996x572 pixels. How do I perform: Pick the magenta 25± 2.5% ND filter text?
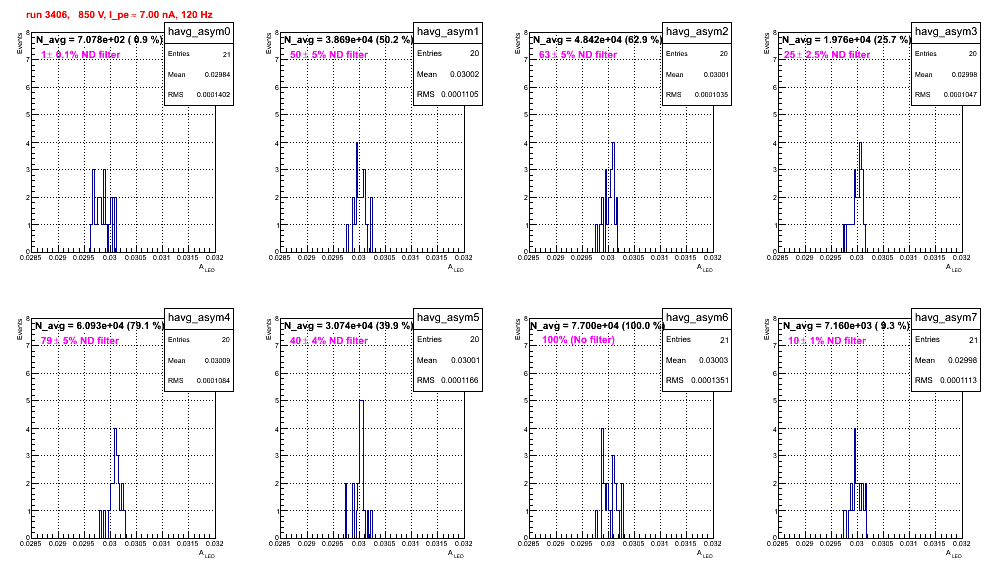tap(827, 55)
